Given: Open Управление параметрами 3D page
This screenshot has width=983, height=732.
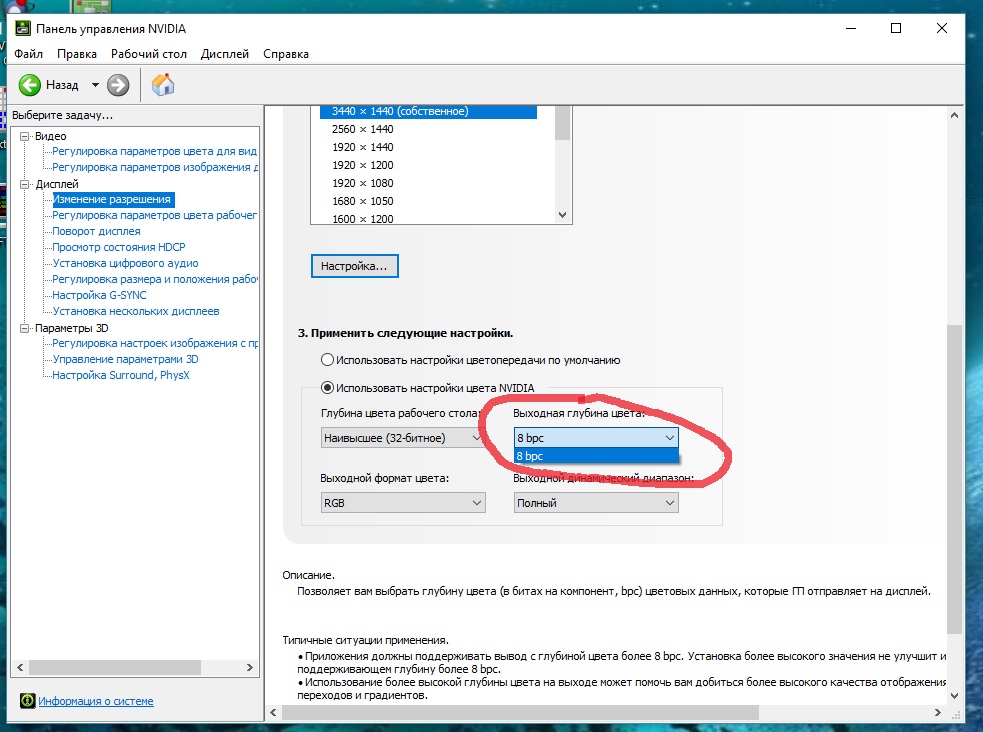Looking at the screenshot, I should [x=125, y=359].
